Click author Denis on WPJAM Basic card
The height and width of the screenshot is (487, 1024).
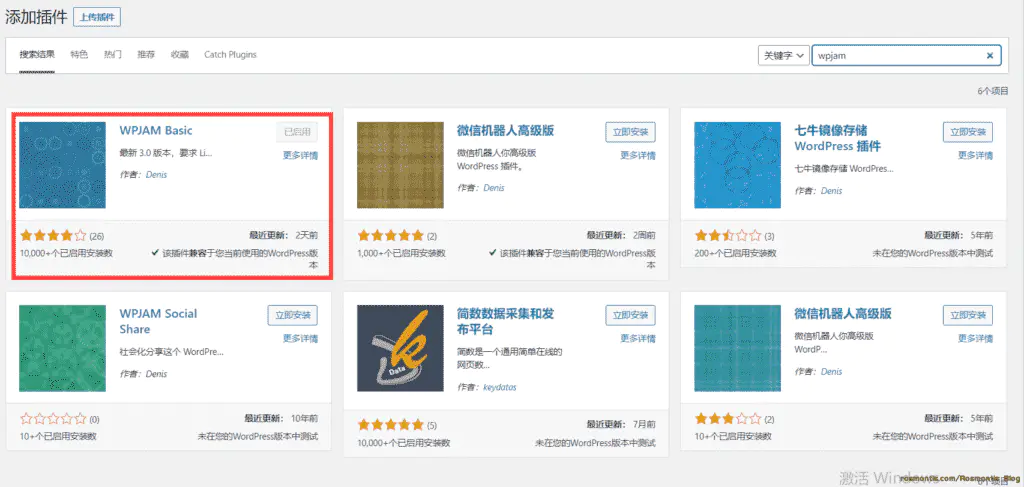point(157,175)
